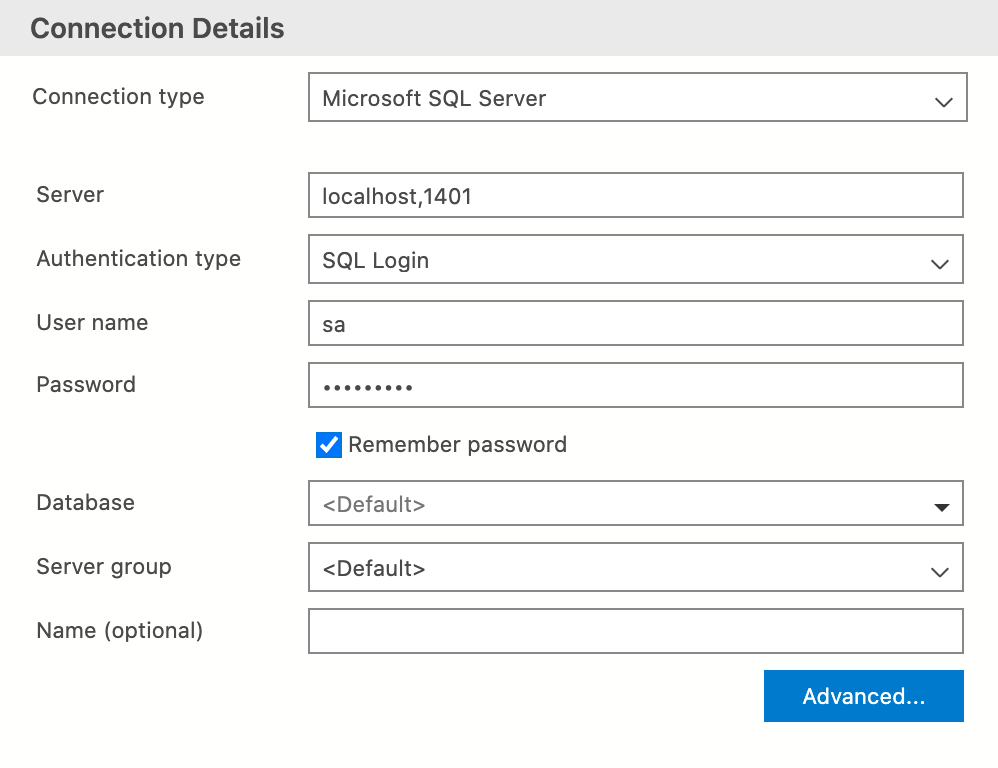This screenshot has height=768, width=998.
Task: Select the User name field containing sa
Action: click(x=636, y=323)
